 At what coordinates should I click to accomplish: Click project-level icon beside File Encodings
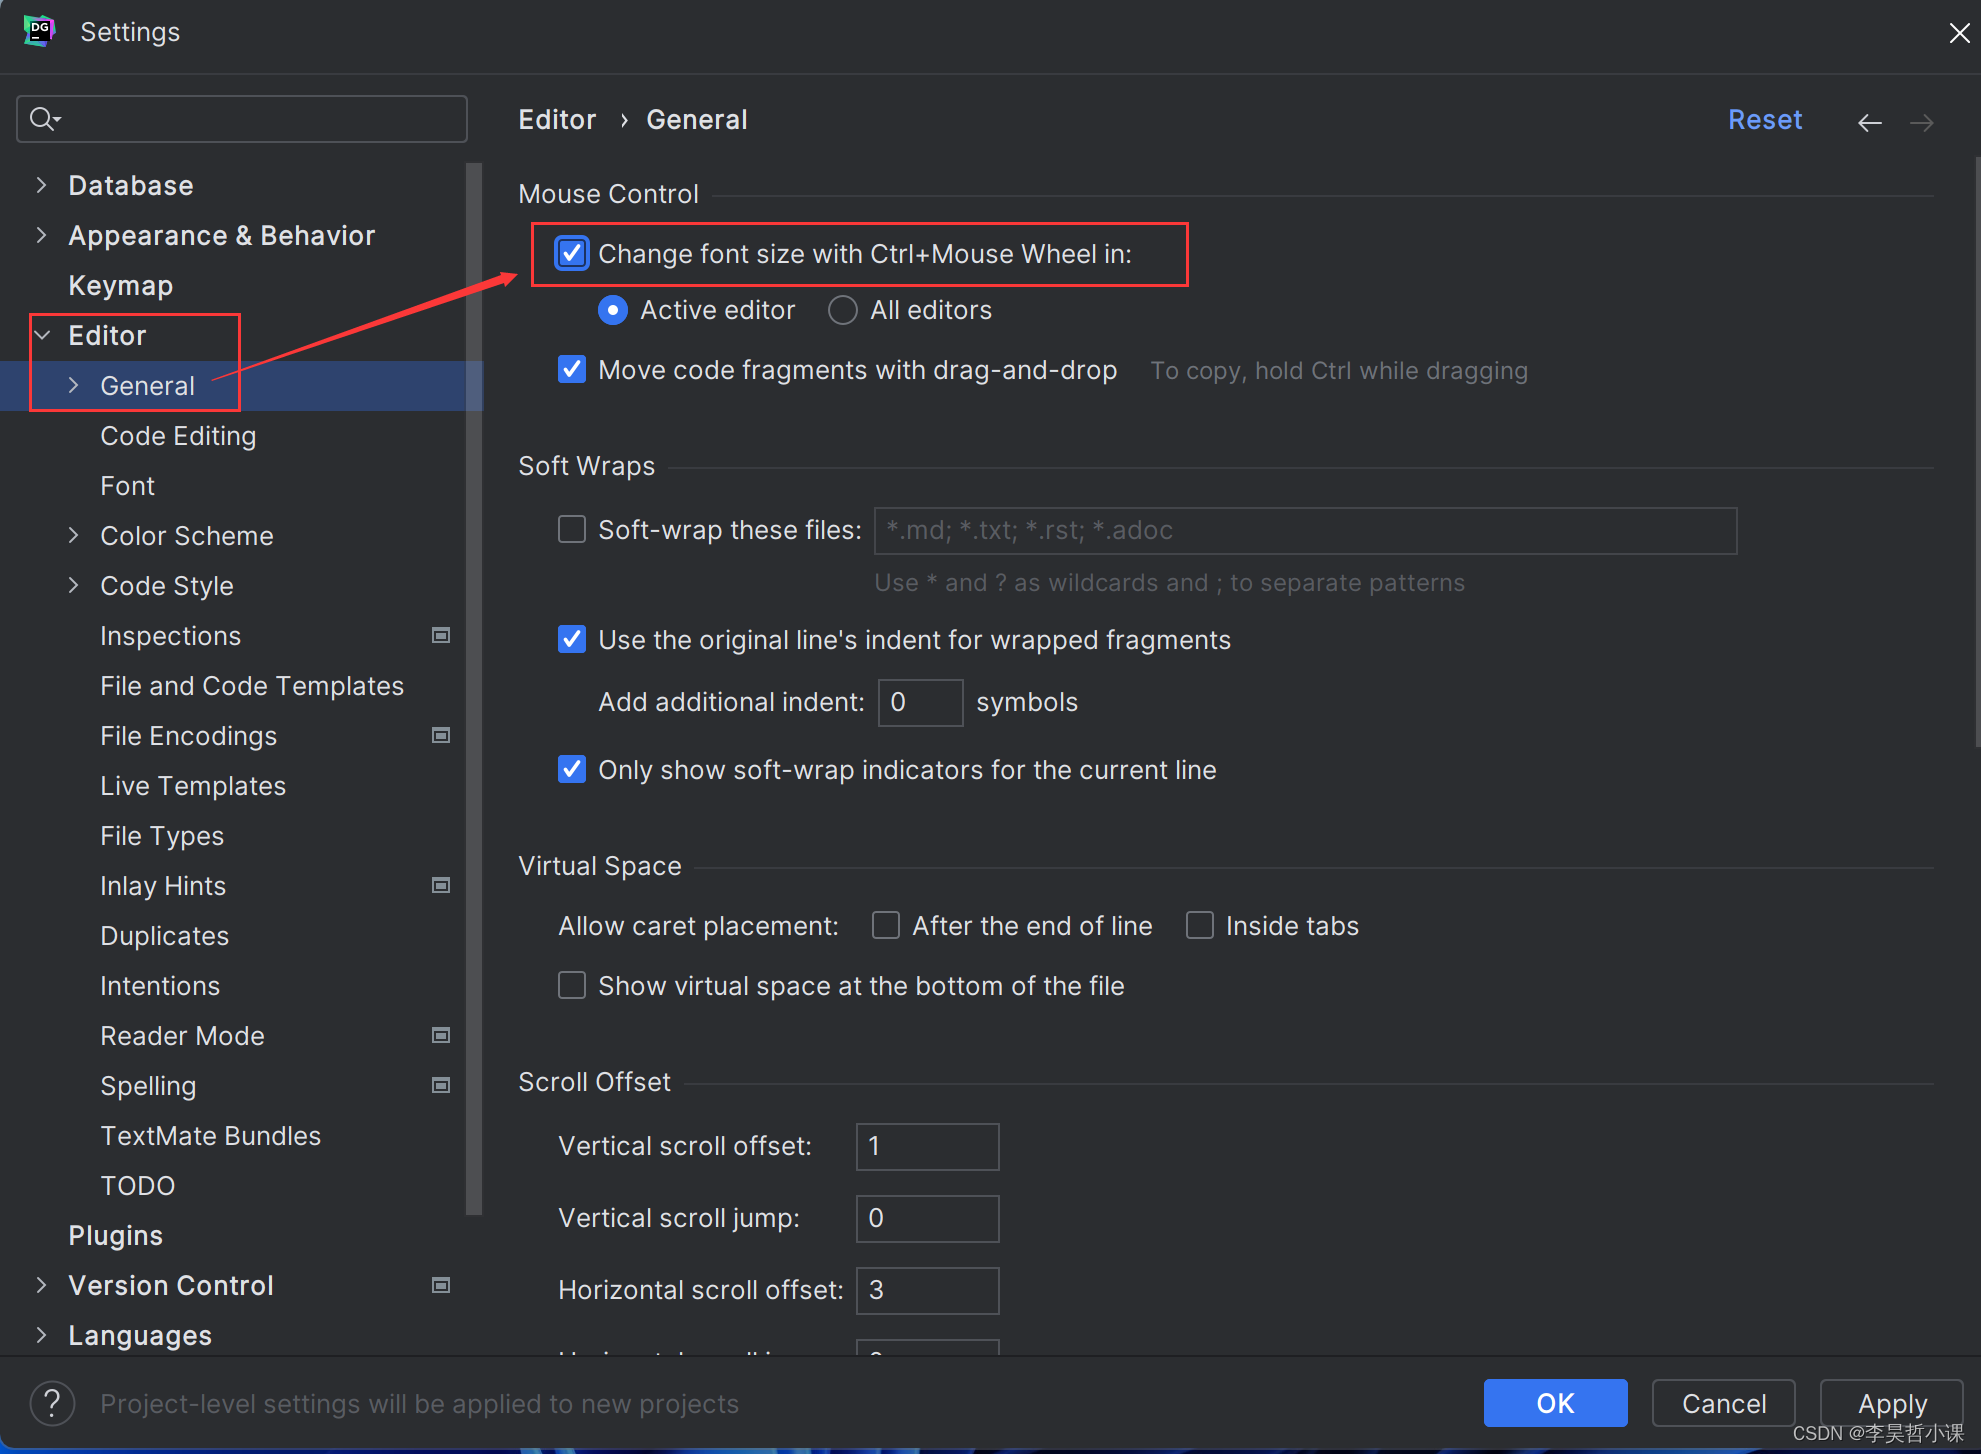pos(440,735)
